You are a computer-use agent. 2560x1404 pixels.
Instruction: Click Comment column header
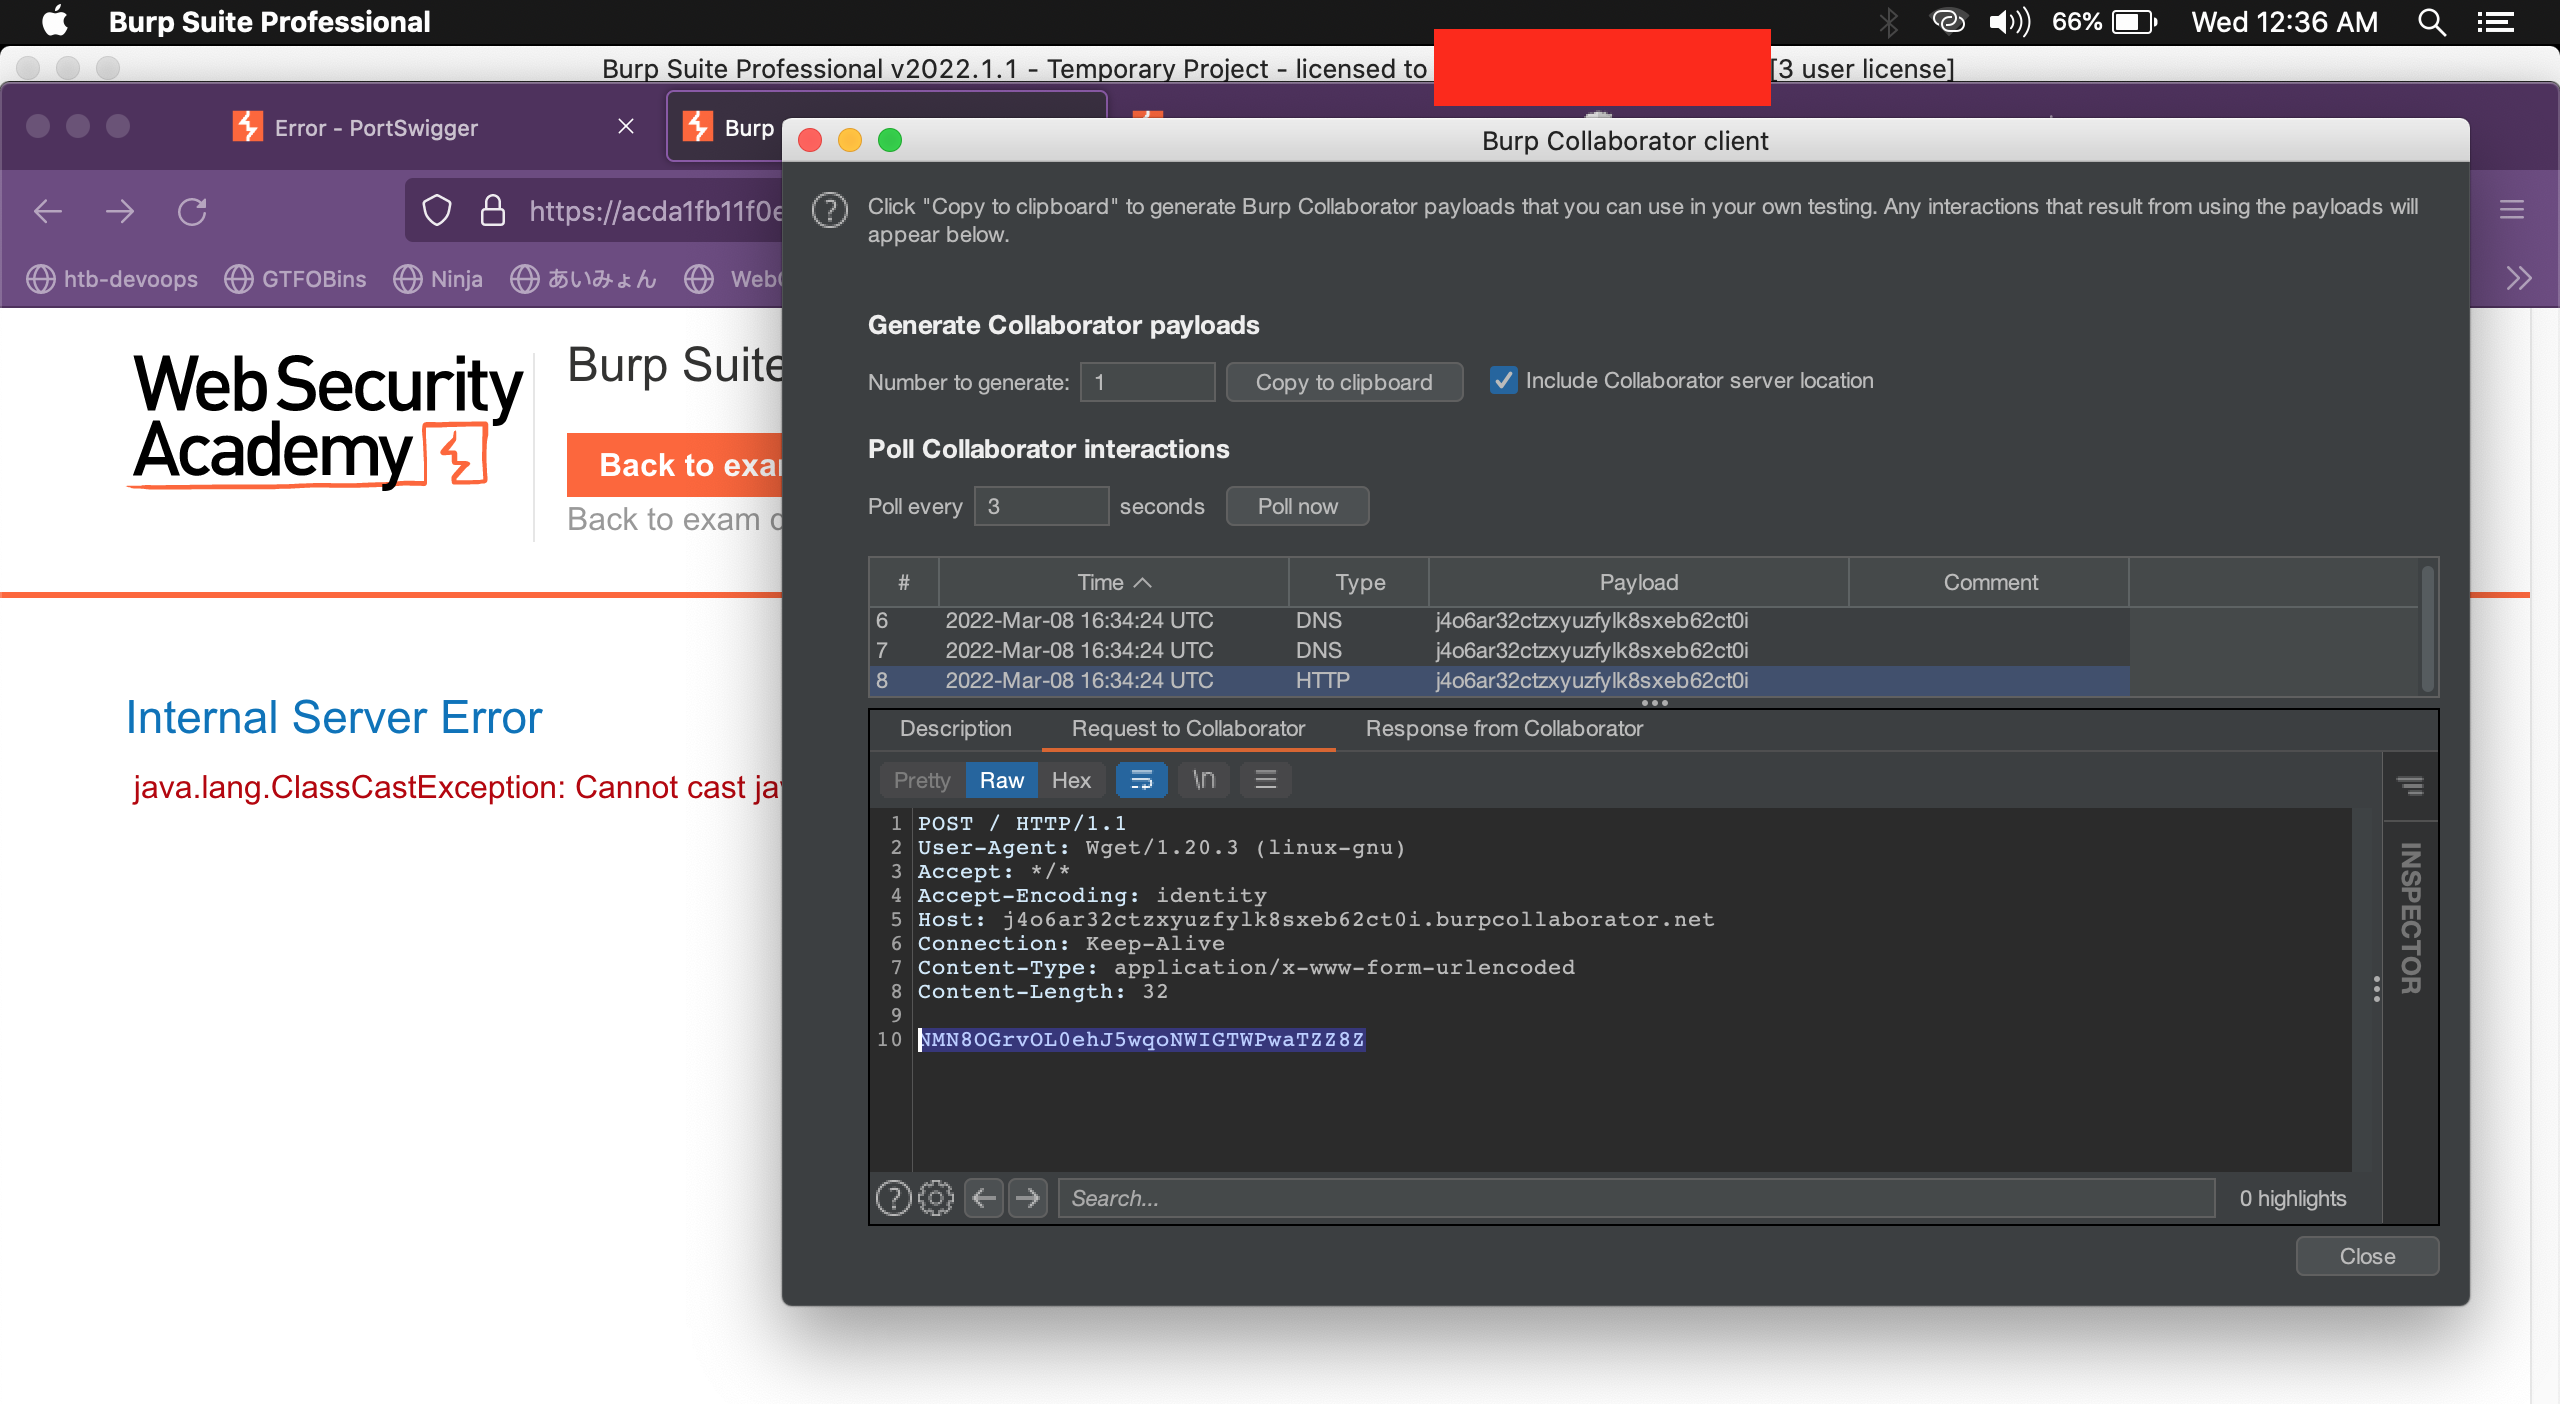point(1990,582)
